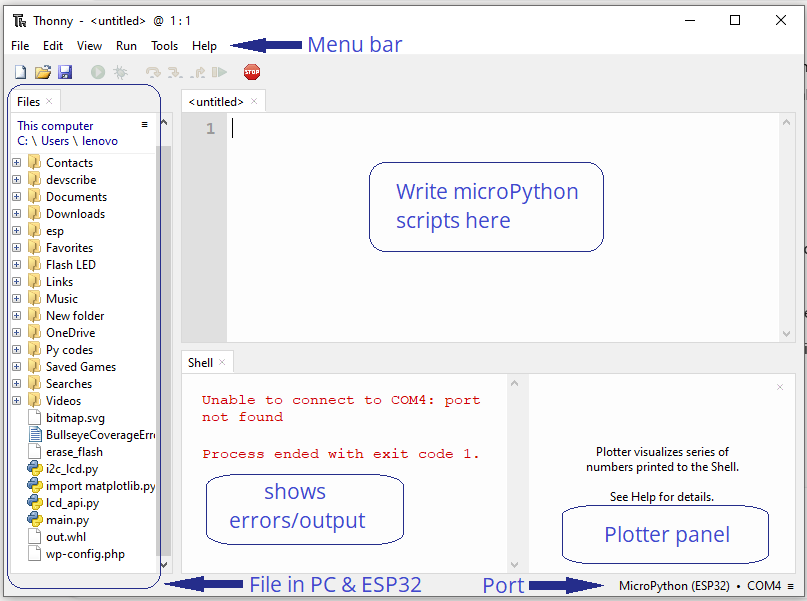Close the Plotter panel
This screenshot has height=601, width=807.
[x=778, y=386]
